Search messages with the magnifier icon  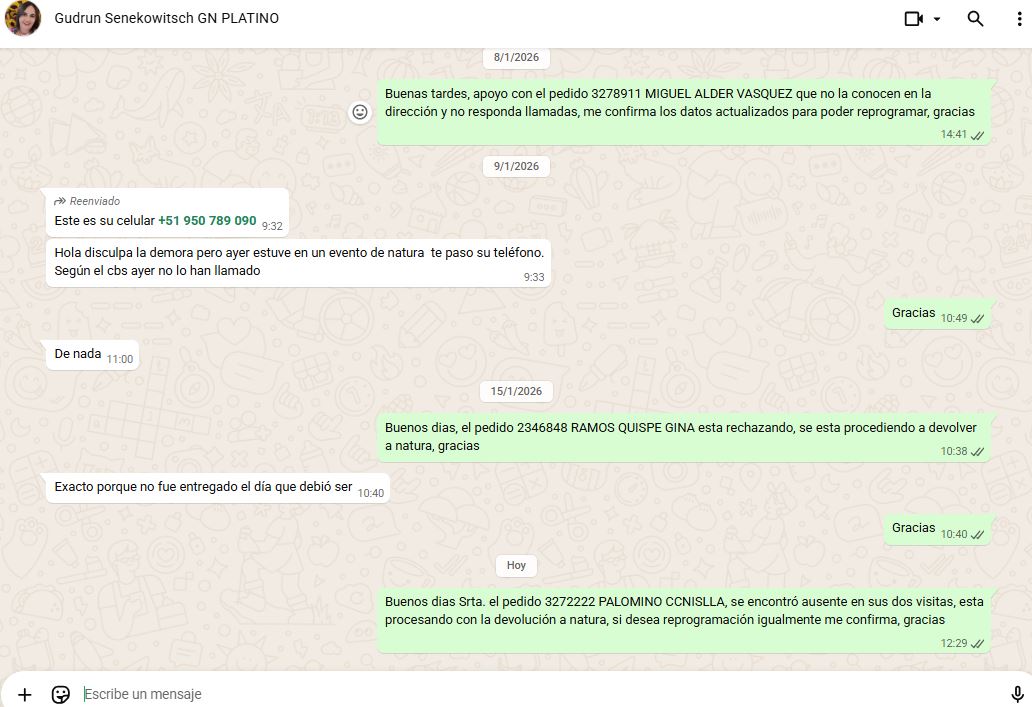click(x=975, y=19)
